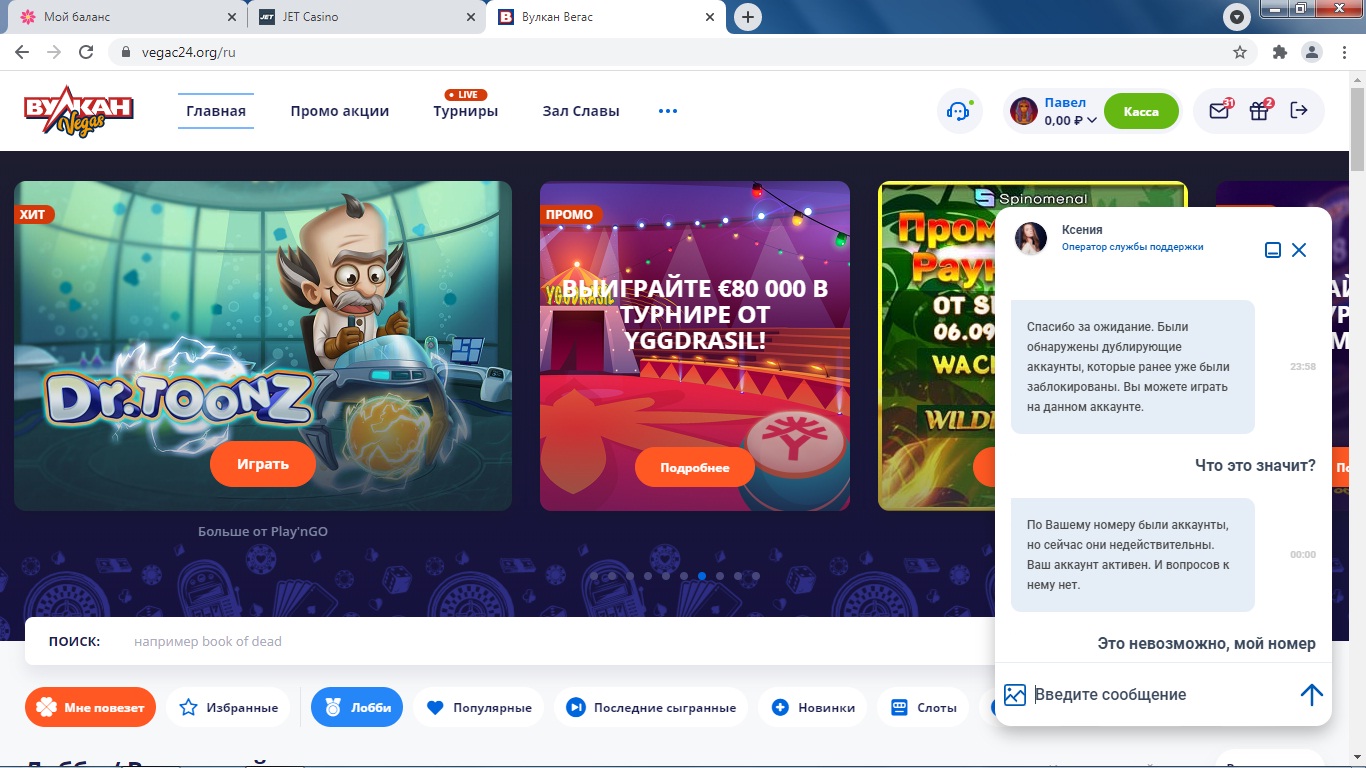This screenshot has height=768, width=1366.
Task: Select the highlighted active carousel dot
Action: [x=702, y=576]
